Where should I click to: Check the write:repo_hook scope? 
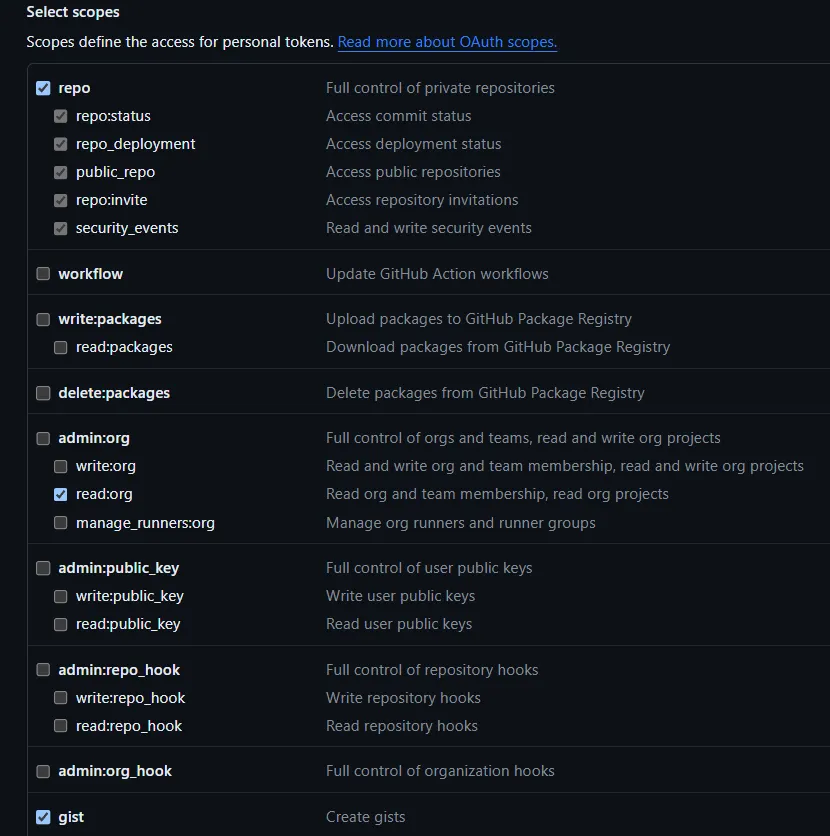(x=61, y=699)
